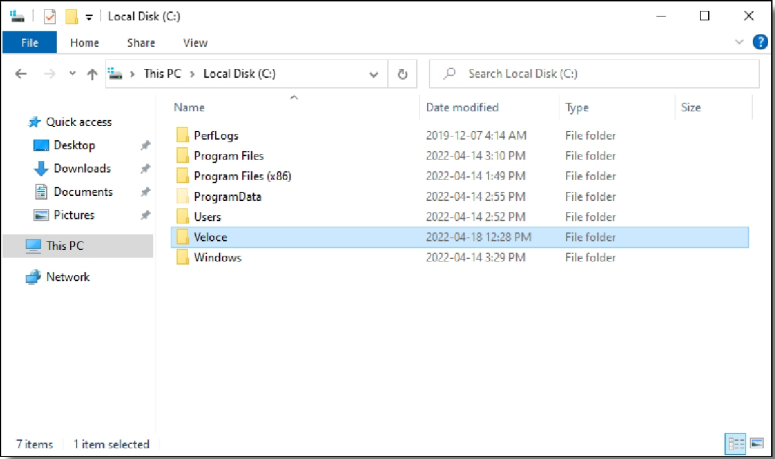Open the customize quick access toolbar dropdown
Screen dimensions: 775x459
[89, 17]
